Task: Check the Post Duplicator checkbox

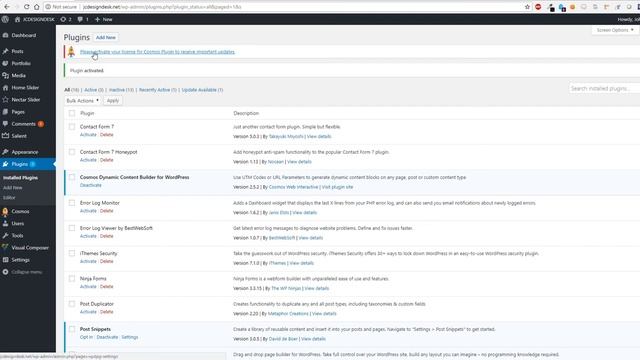Action: click(72, 304)
